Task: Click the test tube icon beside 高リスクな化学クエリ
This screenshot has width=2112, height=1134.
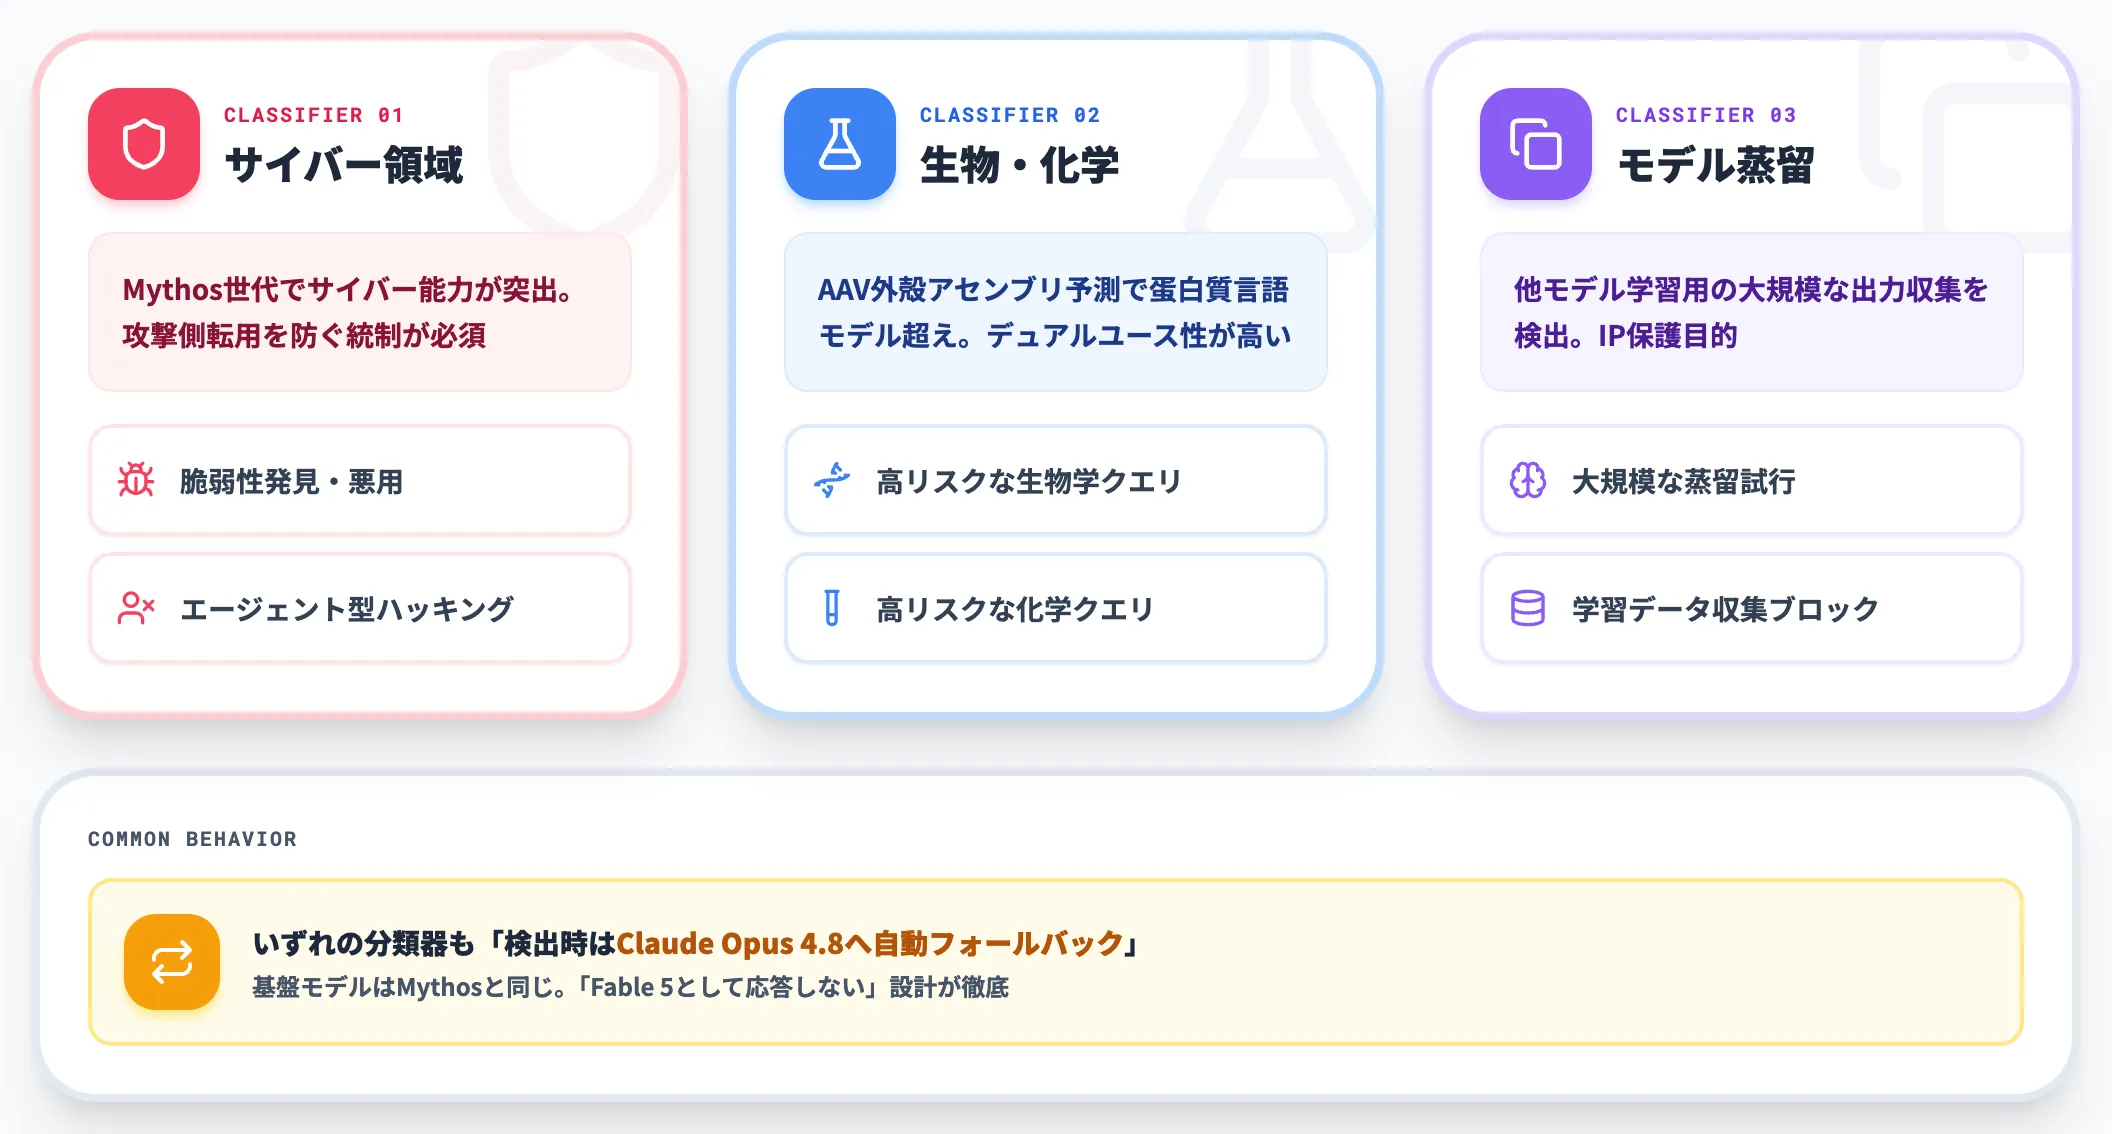Action: 832,608
